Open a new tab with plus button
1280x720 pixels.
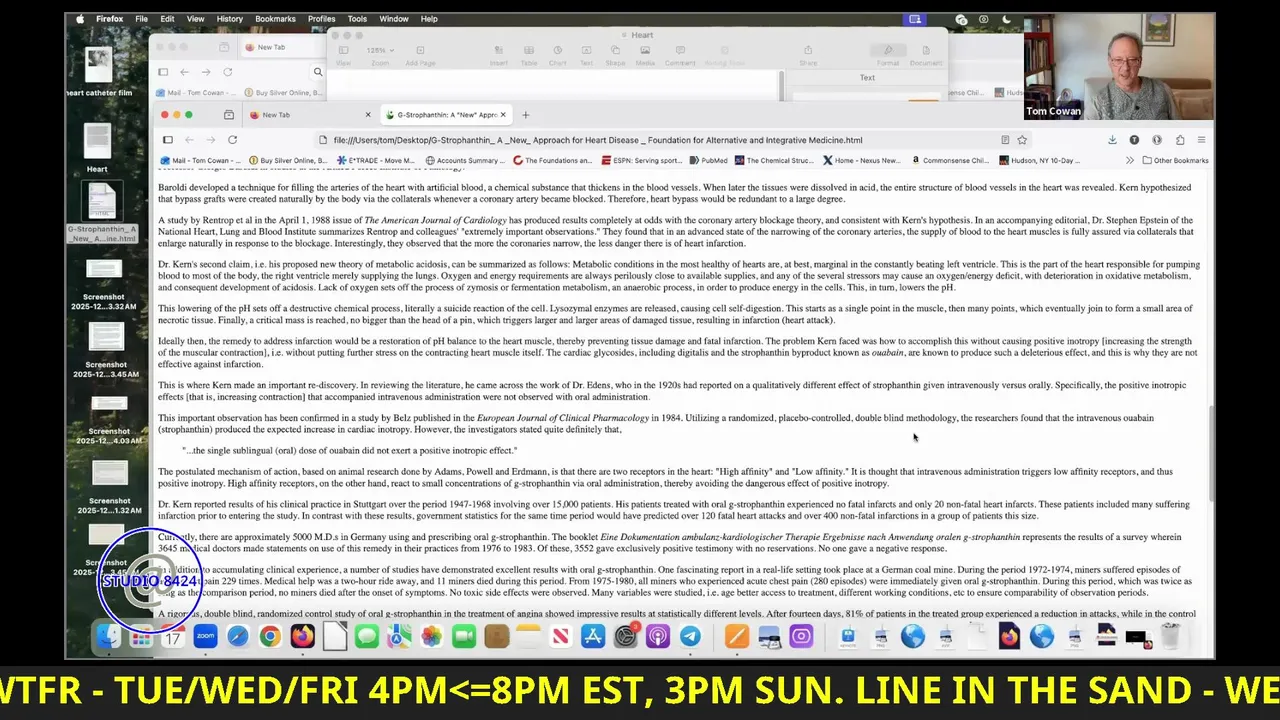coord(525,115)
